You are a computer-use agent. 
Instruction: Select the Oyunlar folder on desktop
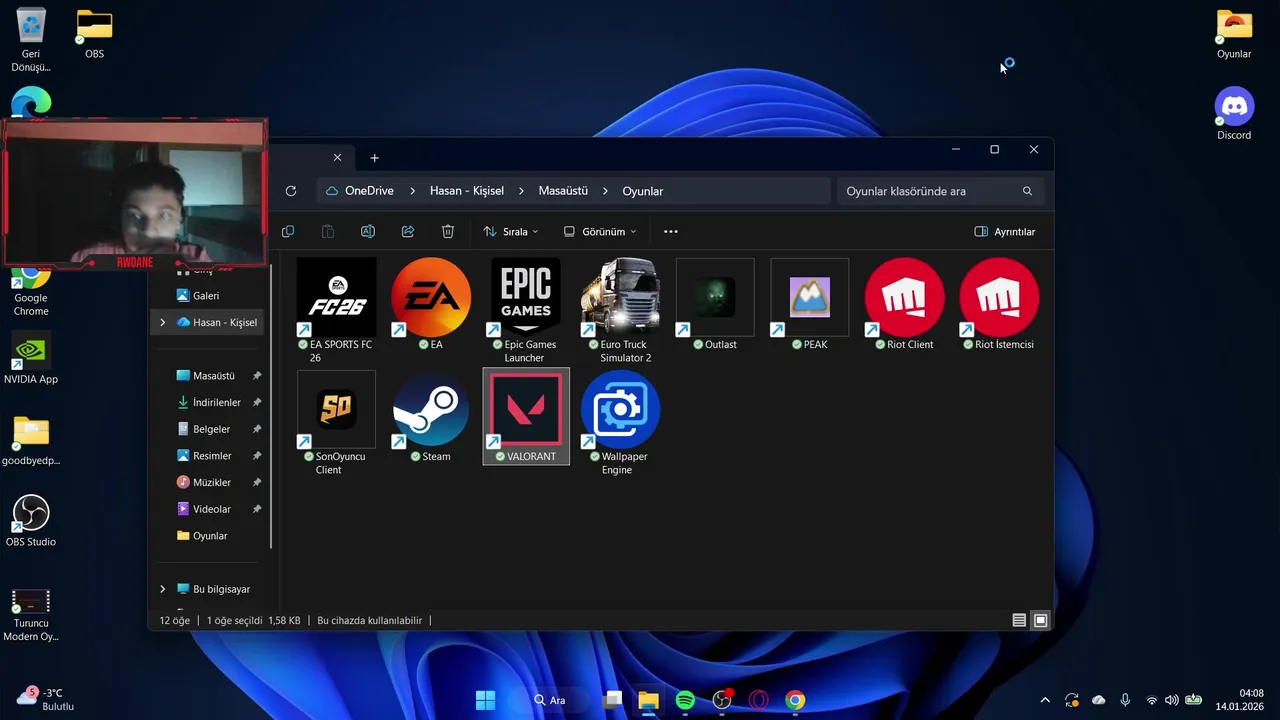1234,35
